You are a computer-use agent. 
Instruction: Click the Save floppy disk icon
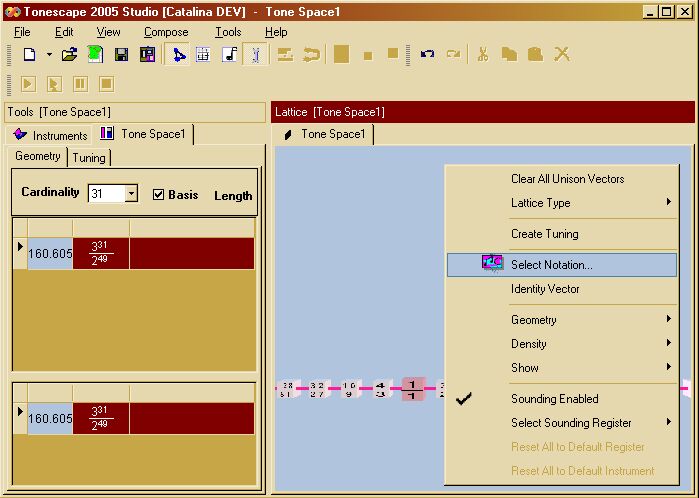(121, 55)
